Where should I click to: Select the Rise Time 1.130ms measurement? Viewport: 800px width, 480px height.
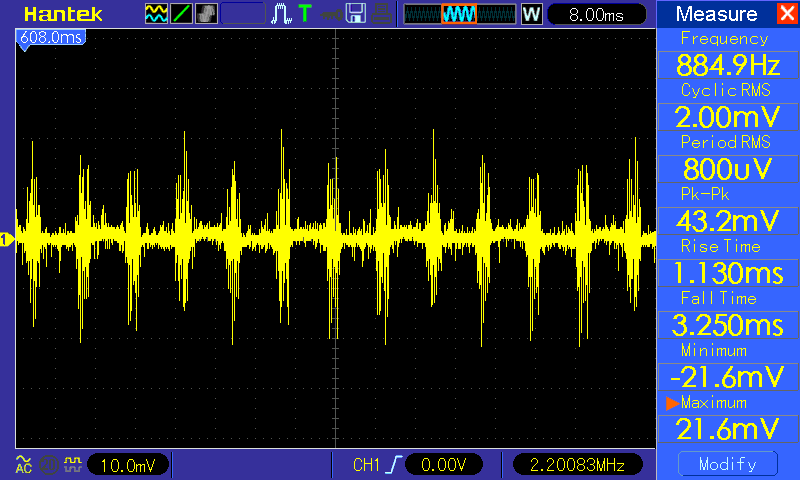pos(728,262)
